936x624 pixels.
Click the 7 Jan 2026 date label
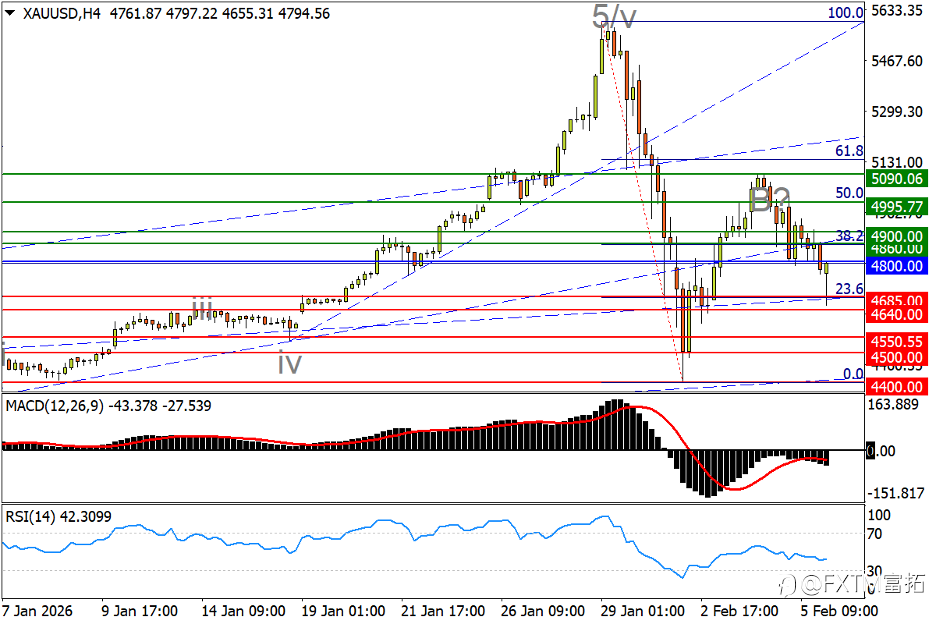38,611
